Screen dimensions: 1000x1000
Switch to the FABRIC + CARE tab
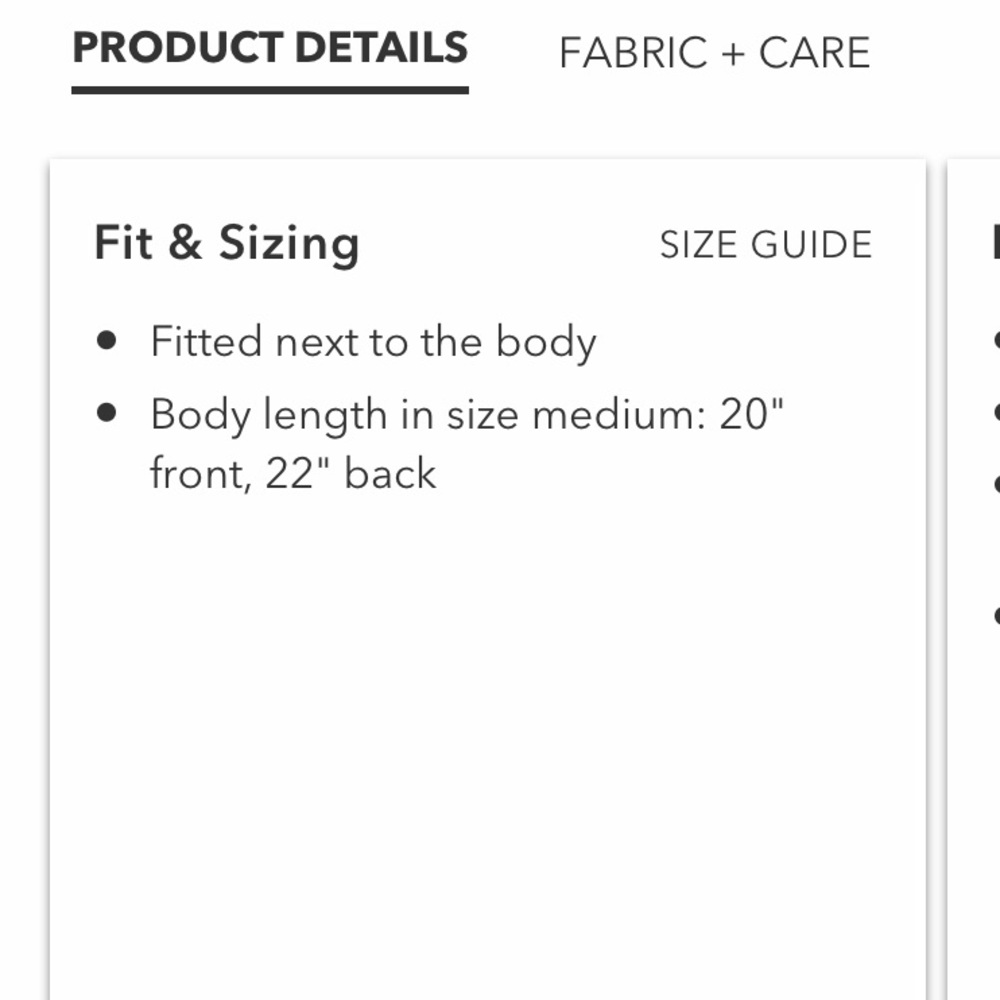(714, 52)
